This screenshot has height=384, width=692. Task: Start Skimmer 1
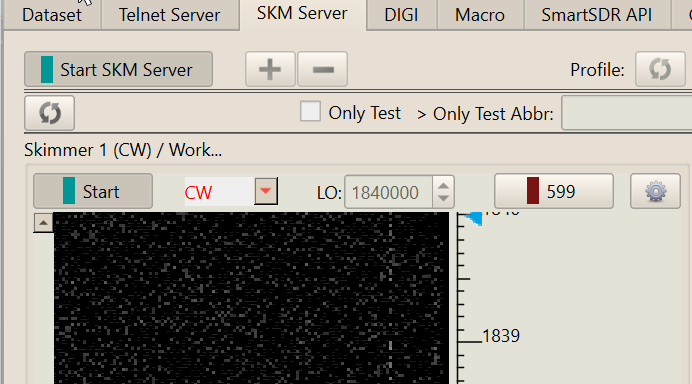coord(93,191)
